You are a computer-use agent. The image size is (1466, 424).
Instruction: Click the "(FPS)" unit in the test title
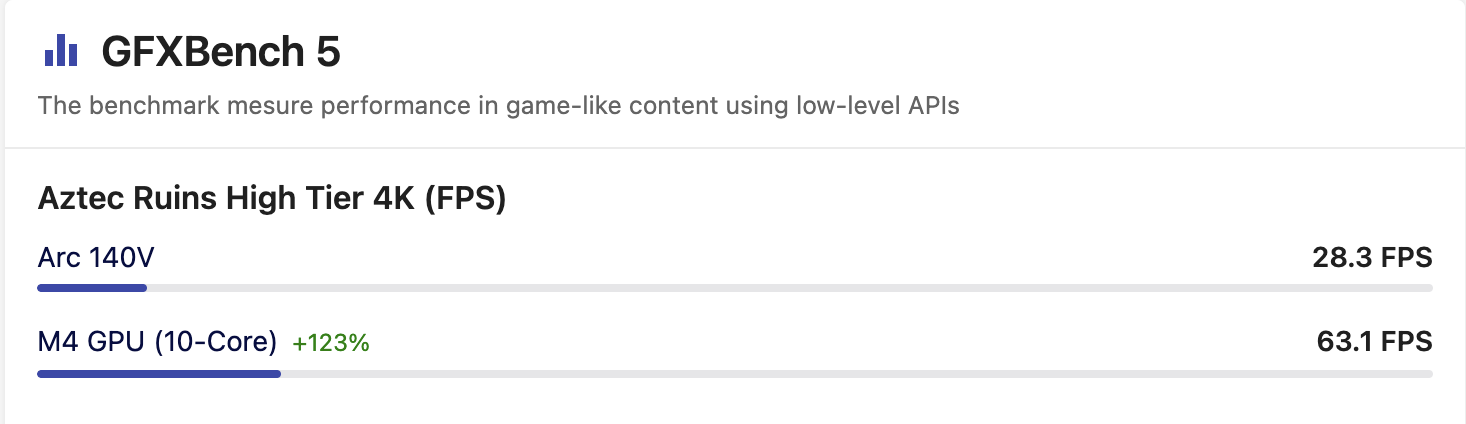click(466, 199)
